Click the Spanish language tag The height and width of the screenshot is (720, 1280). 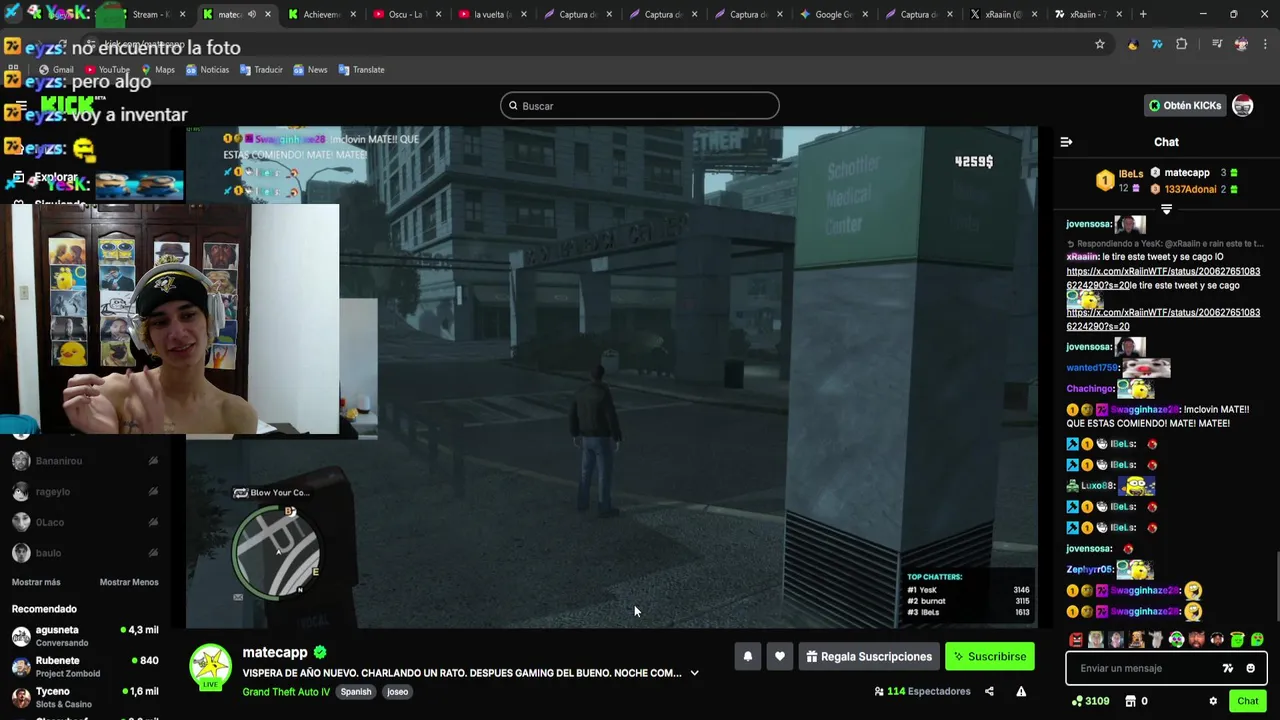[355, 692]
